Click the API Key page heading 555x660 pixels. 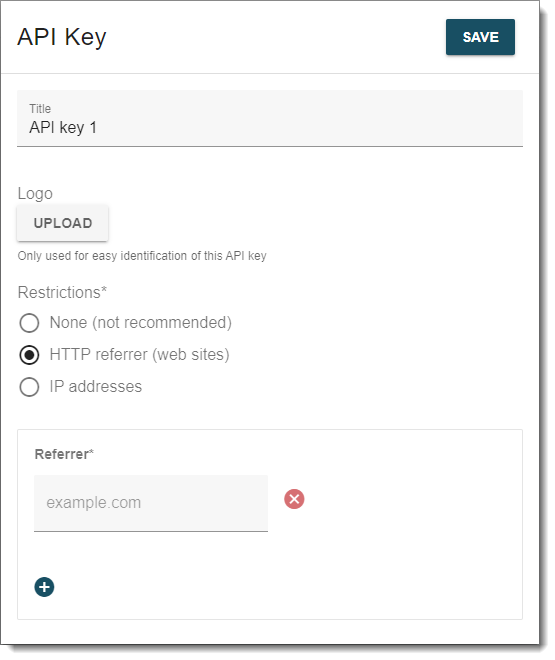click(62, 37)
